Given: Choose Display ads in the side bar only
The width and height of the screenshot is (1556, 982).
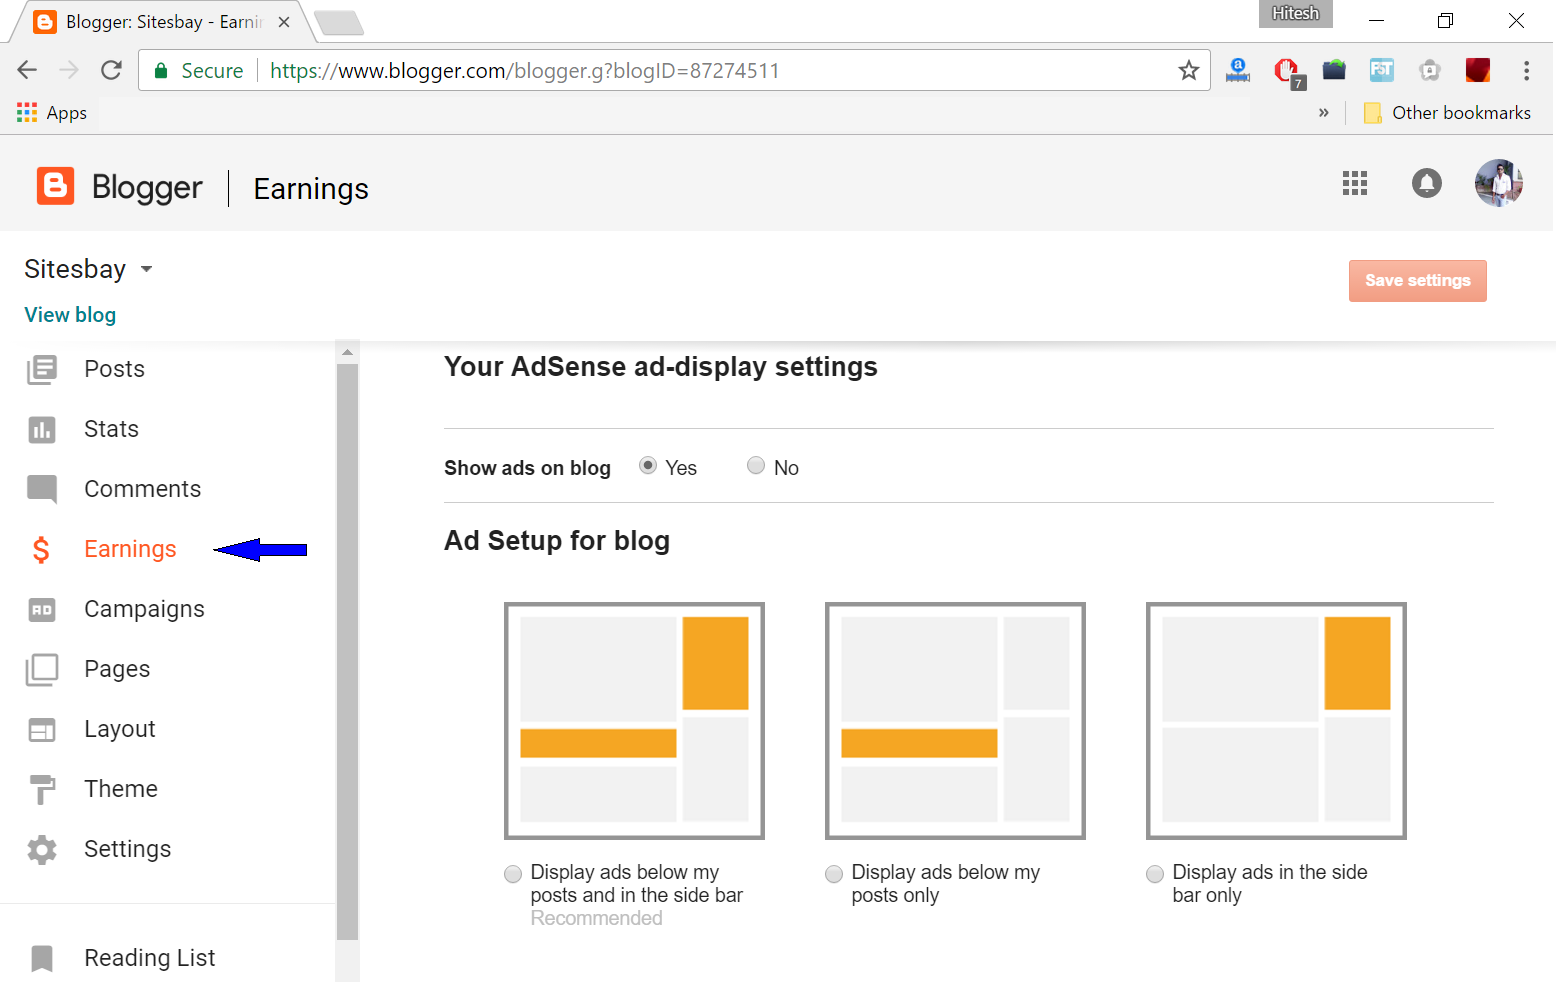Looking at the screenshot, I should point(1155,874).
